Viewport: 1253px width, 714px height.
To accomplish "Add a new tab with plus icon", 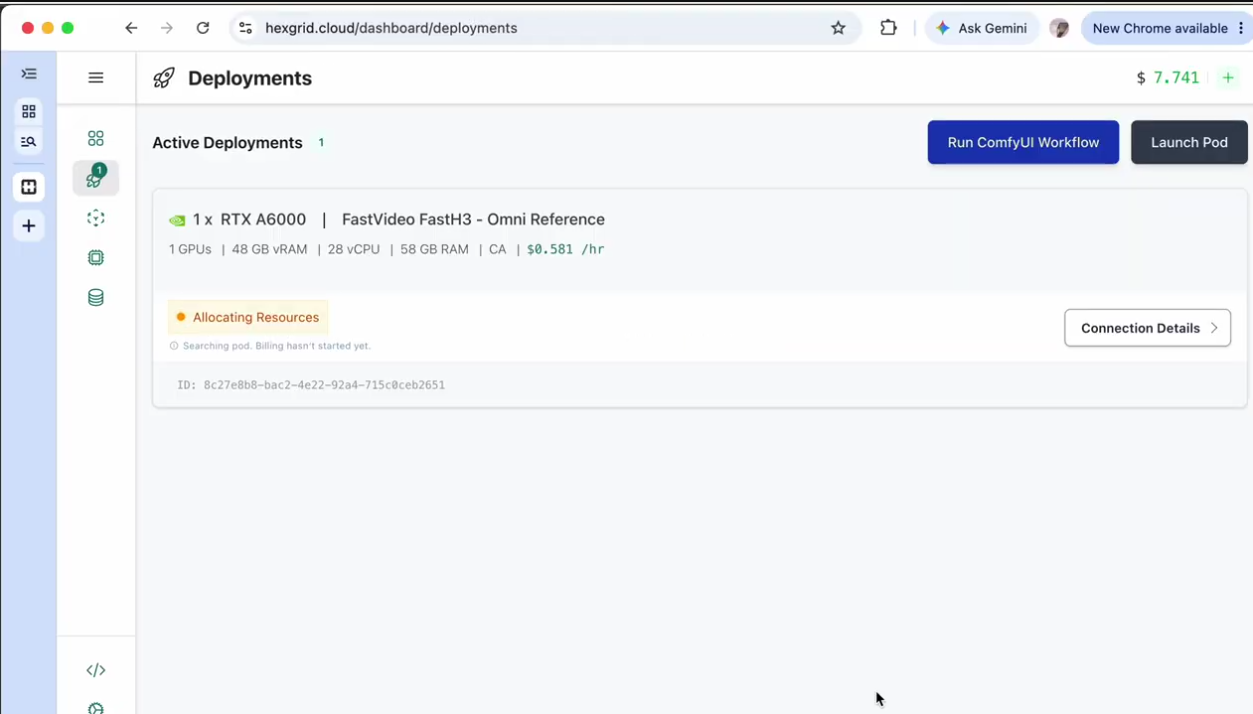I will click(29, 226).
